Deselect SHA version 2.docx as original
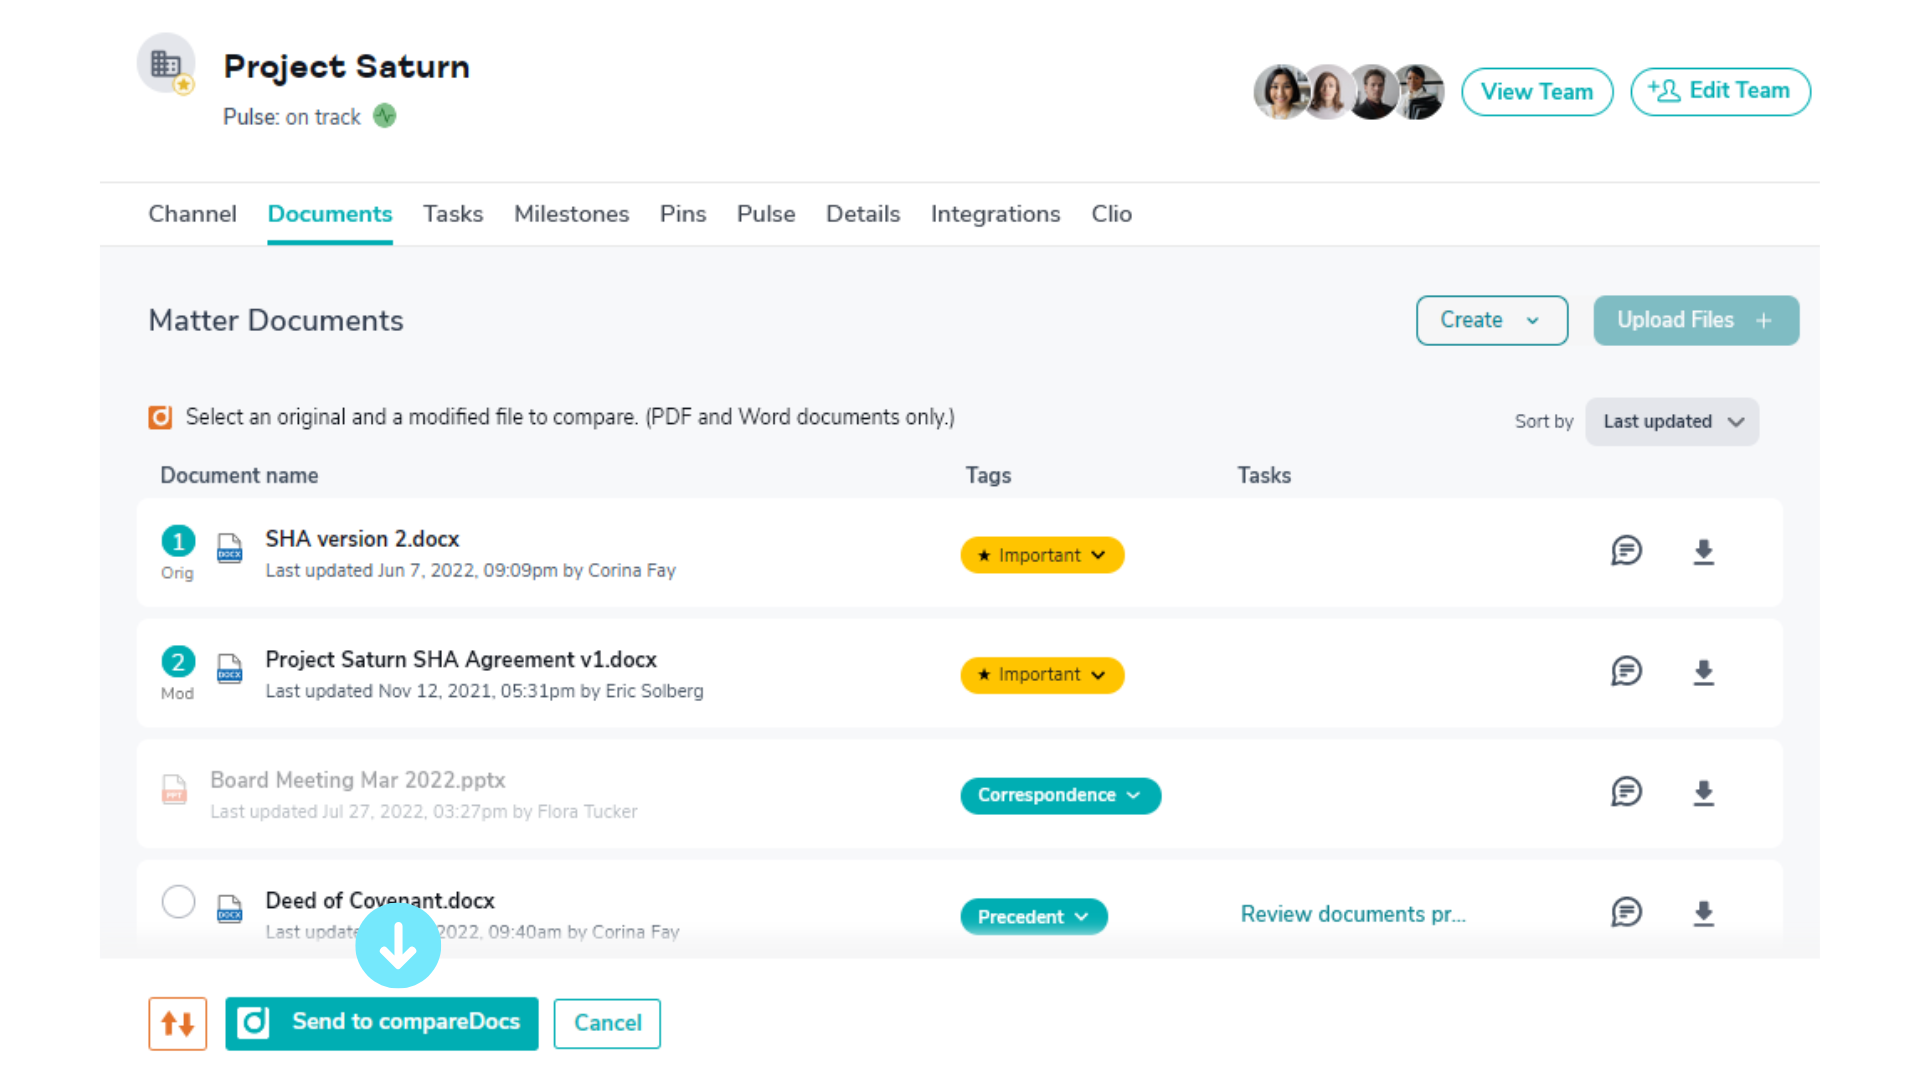The image size is (1920, 1080). point(178,541)
